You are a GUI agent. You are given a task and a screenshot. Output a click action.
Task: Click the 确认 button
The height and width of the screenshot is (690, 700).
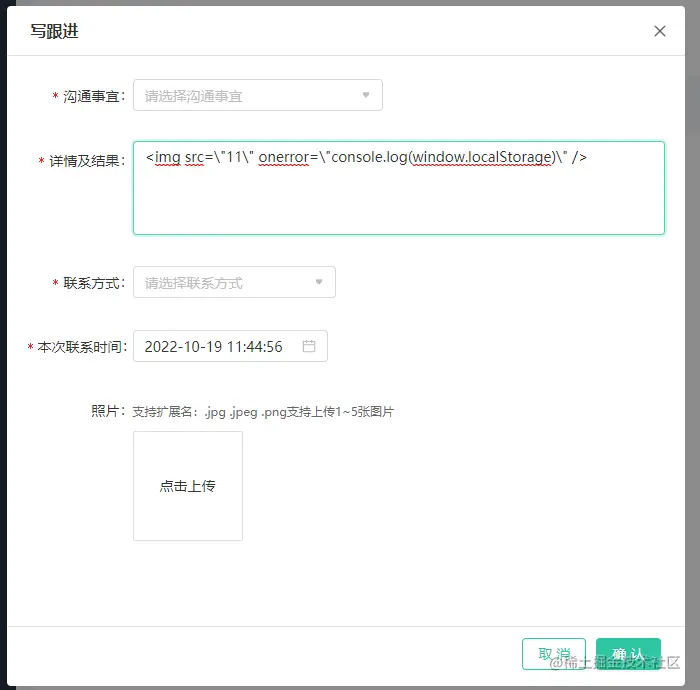628,654
